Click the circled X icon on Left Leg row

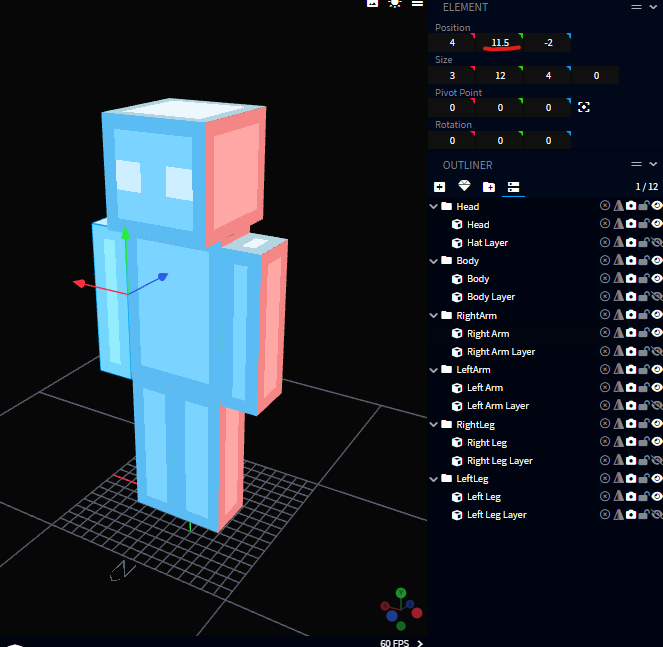605,497
